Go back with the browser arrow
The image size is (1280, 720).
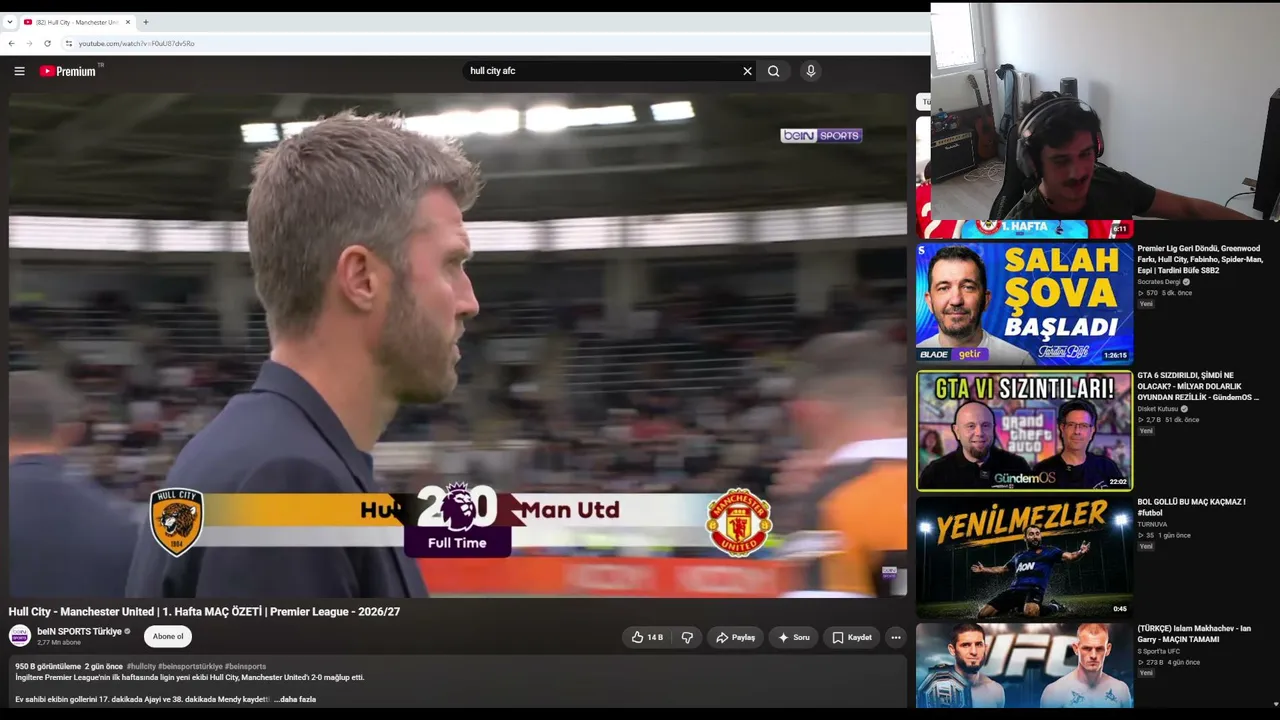(11, 43)
